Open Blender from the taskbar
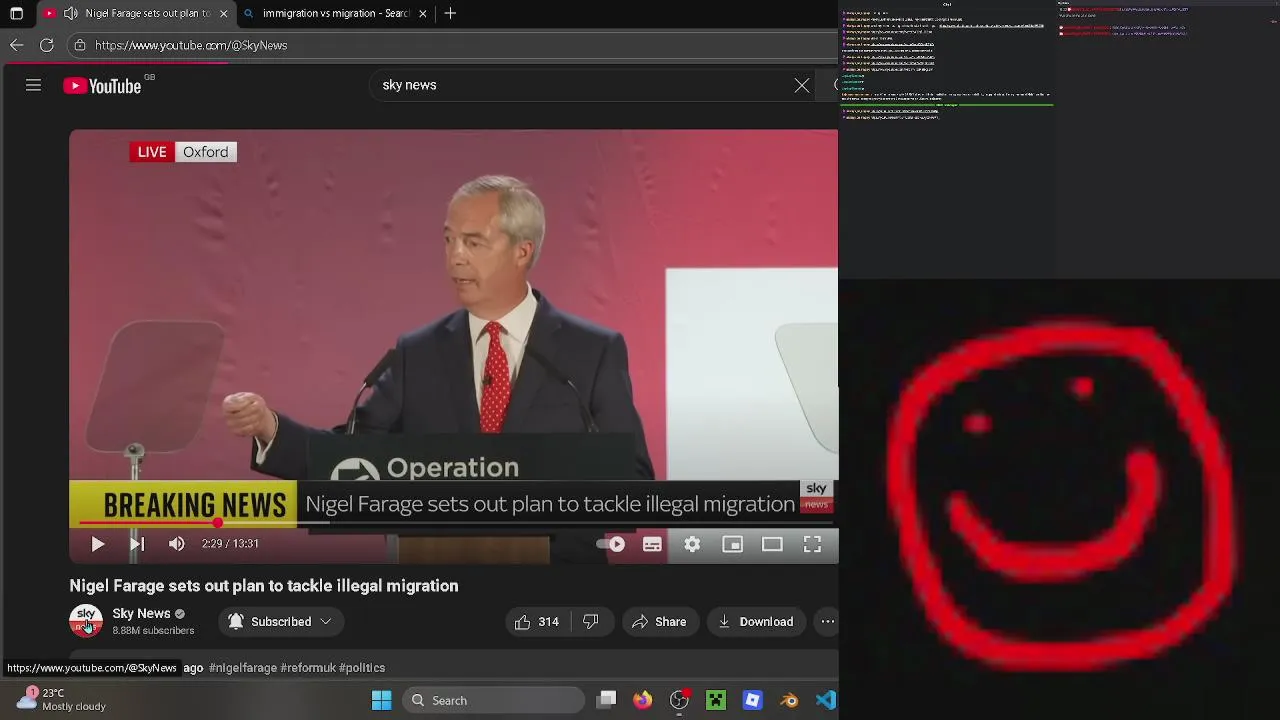This screenshot has height=720, width=1280. coord(789,701)
